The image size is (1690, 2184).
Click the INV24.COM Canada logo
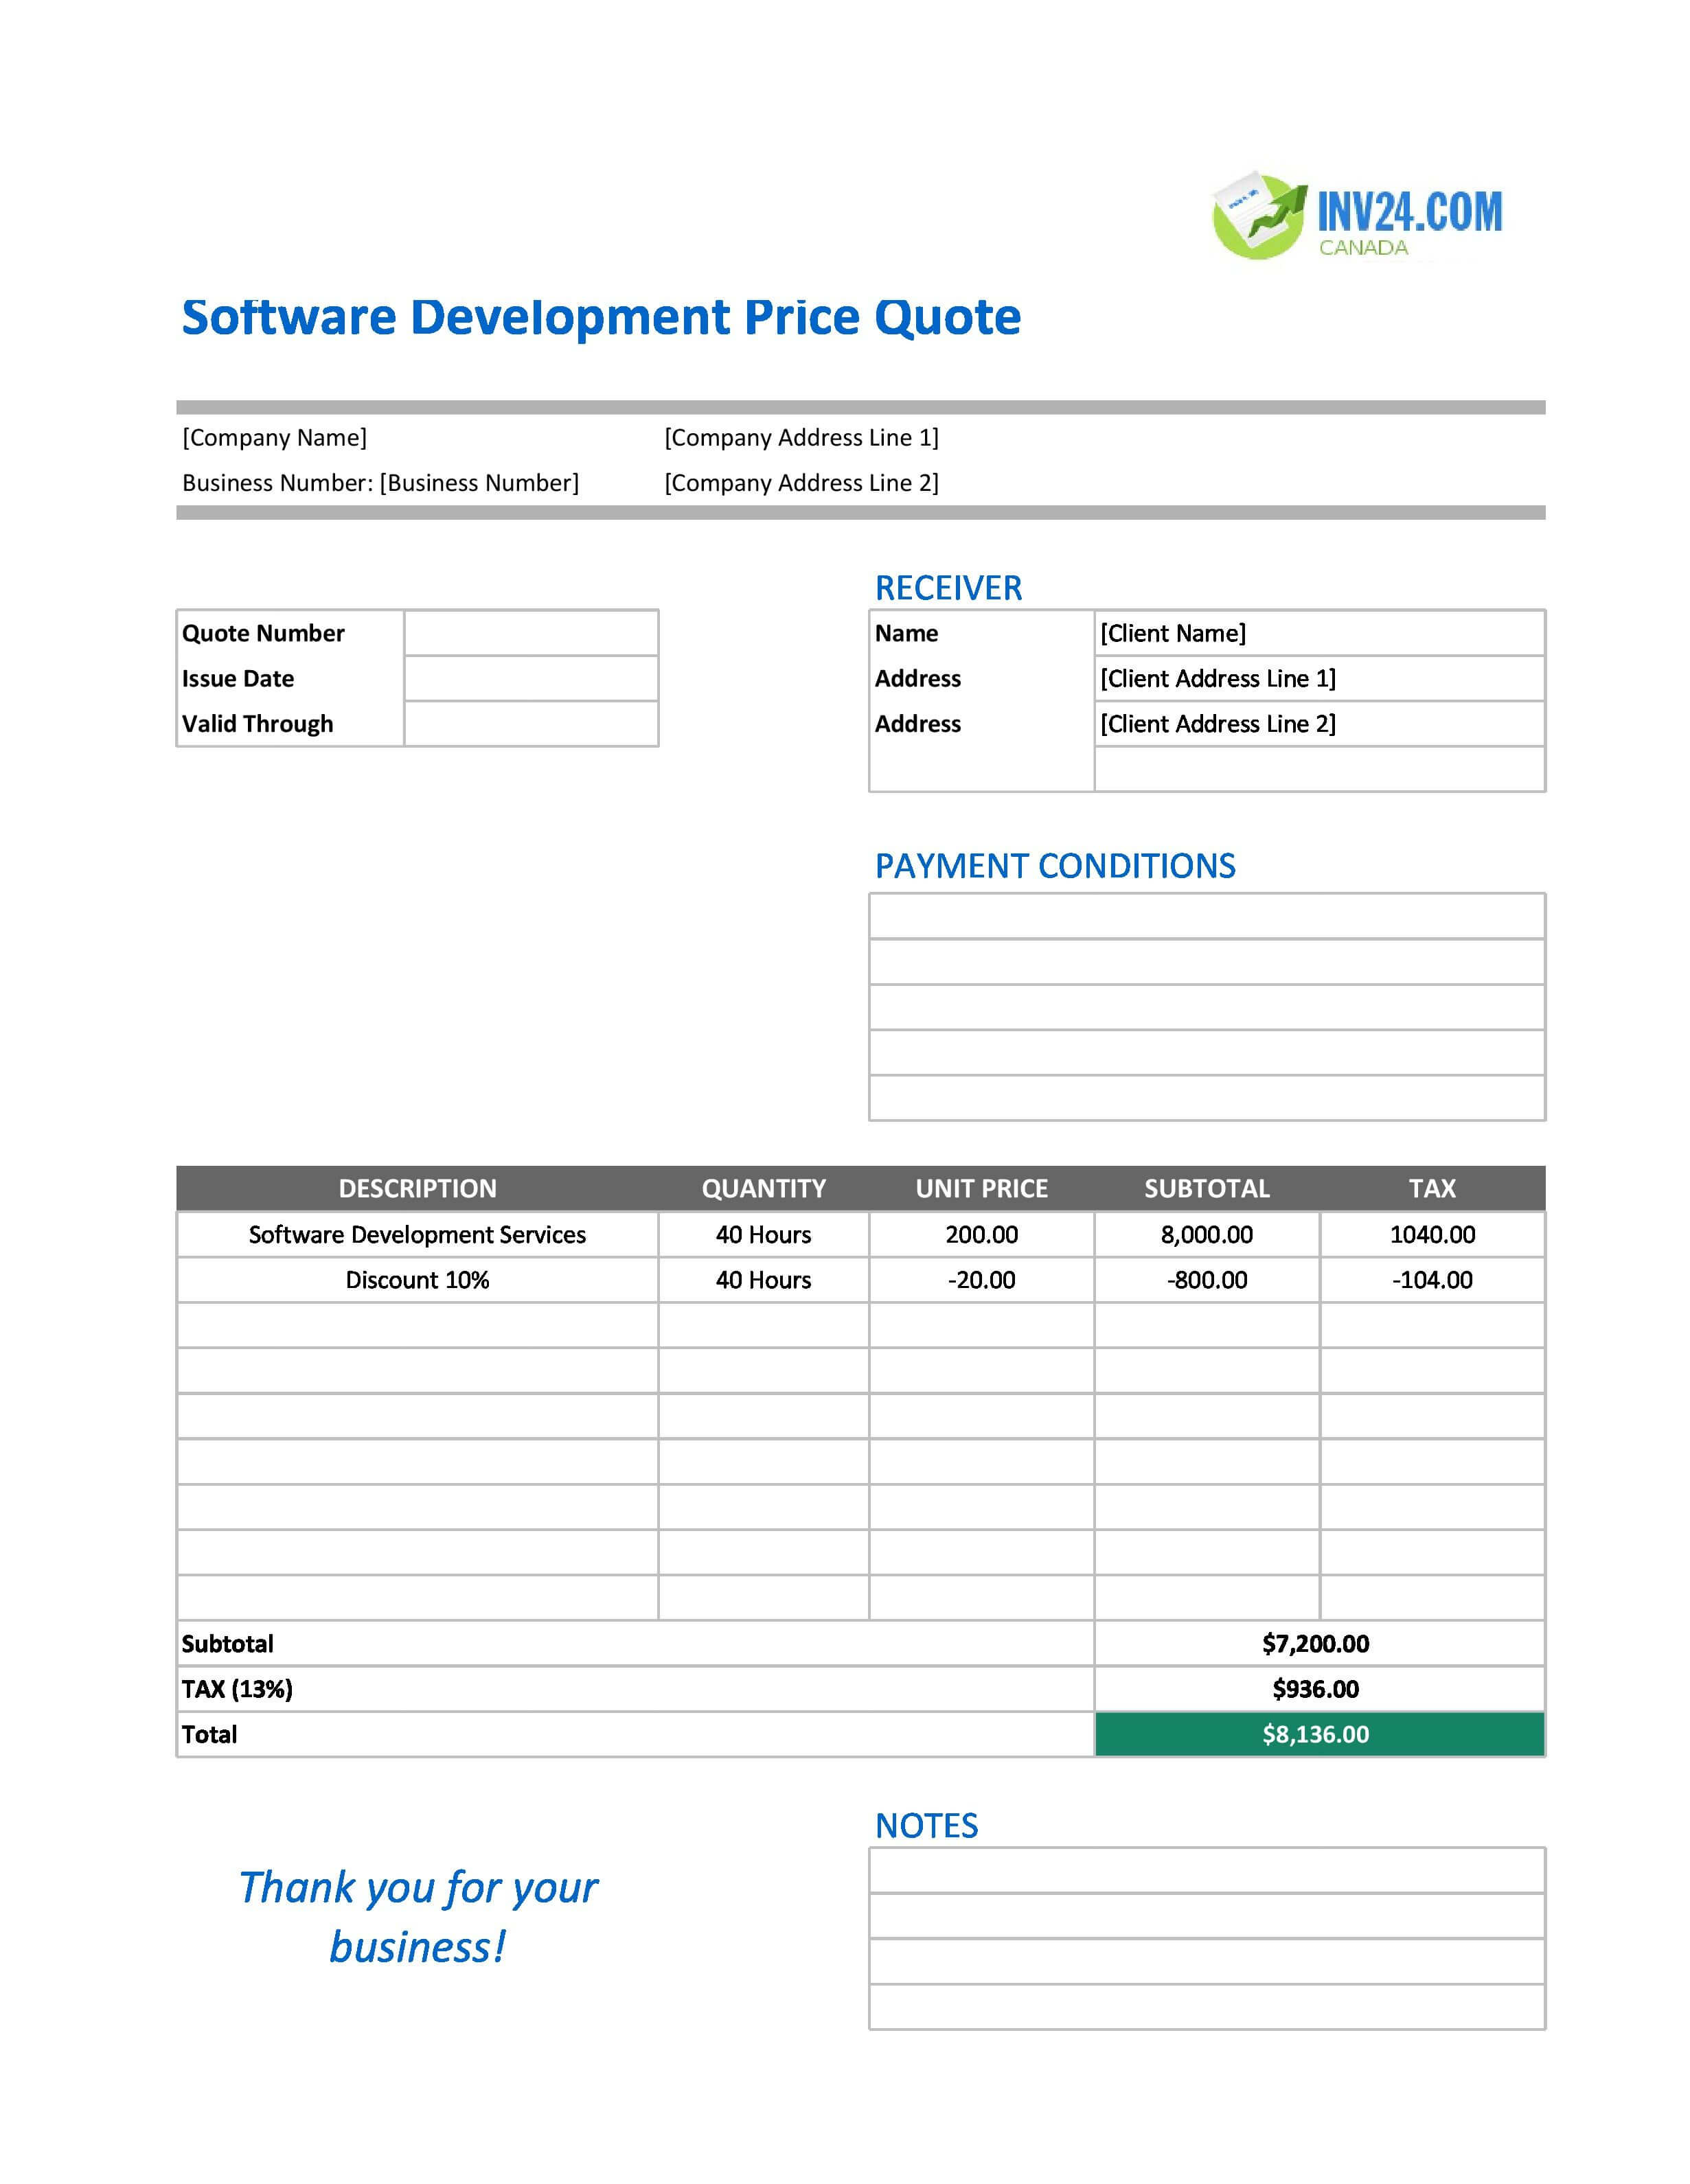(x=1357, y=216)
